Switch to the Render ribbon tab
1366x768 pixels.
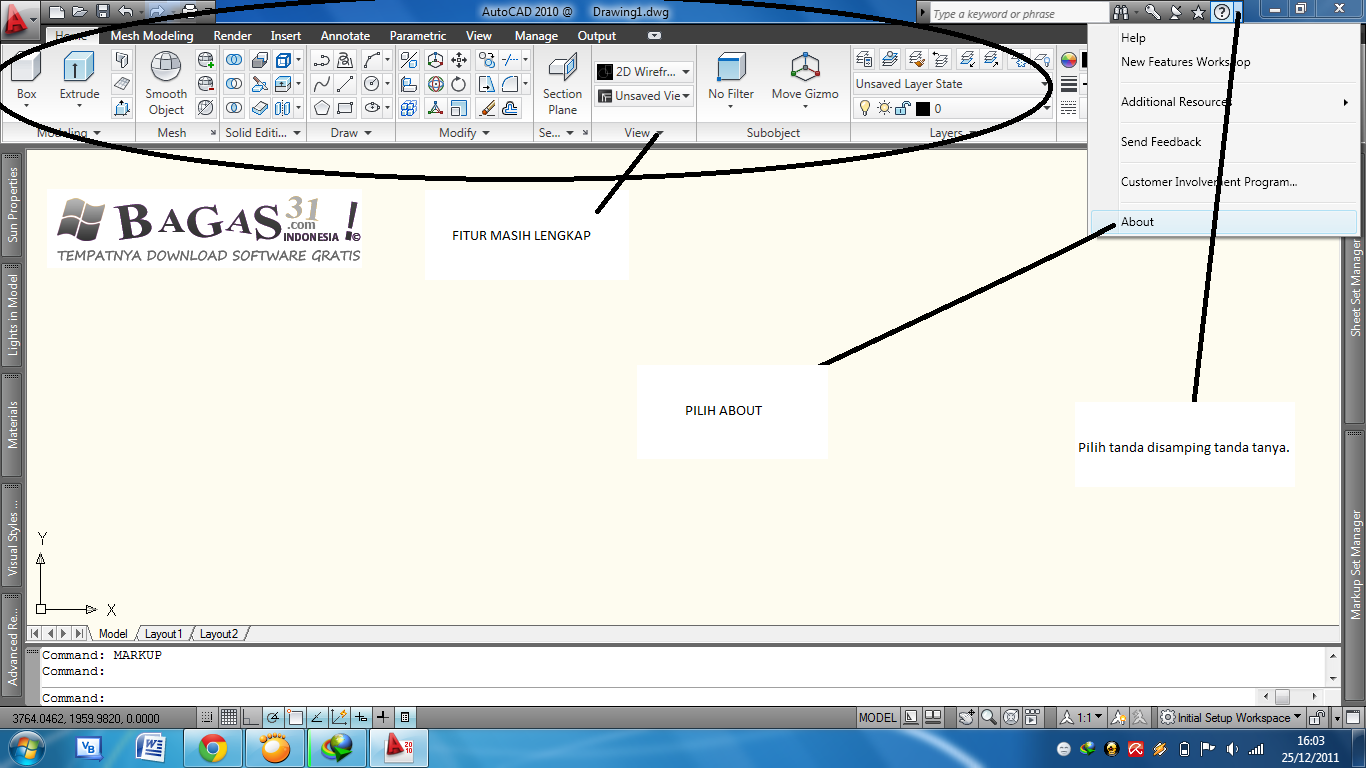pos(233,36)
